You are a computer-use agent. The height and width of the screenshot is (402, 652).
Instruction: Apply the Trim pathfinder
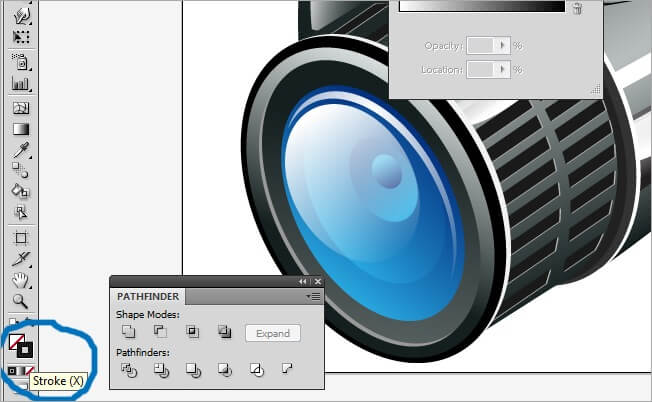(x=160, y=370)
